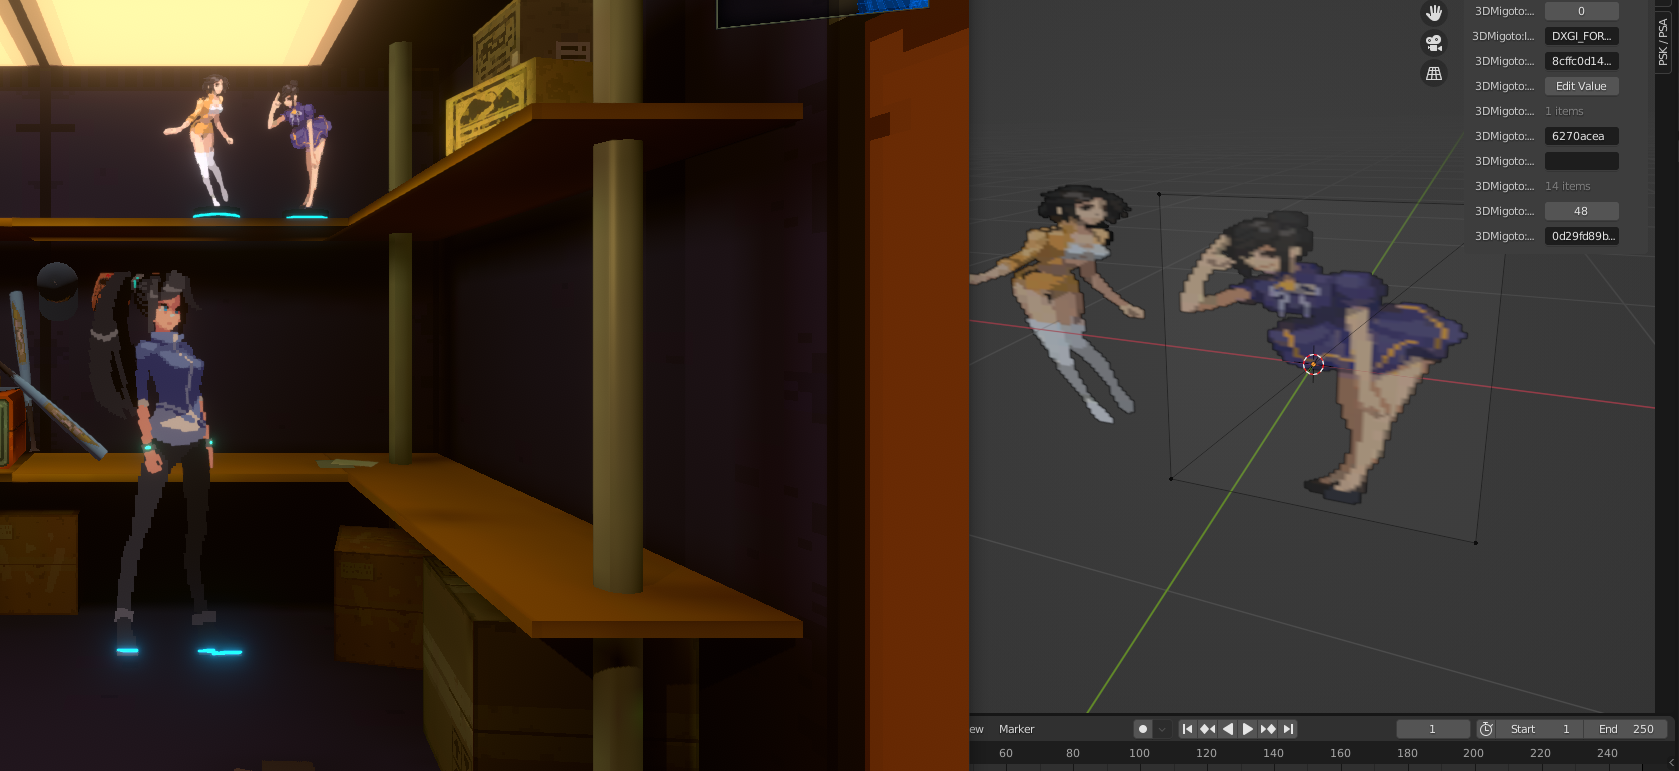
Task: Select the Start frame field
Action: (1540, 729)
